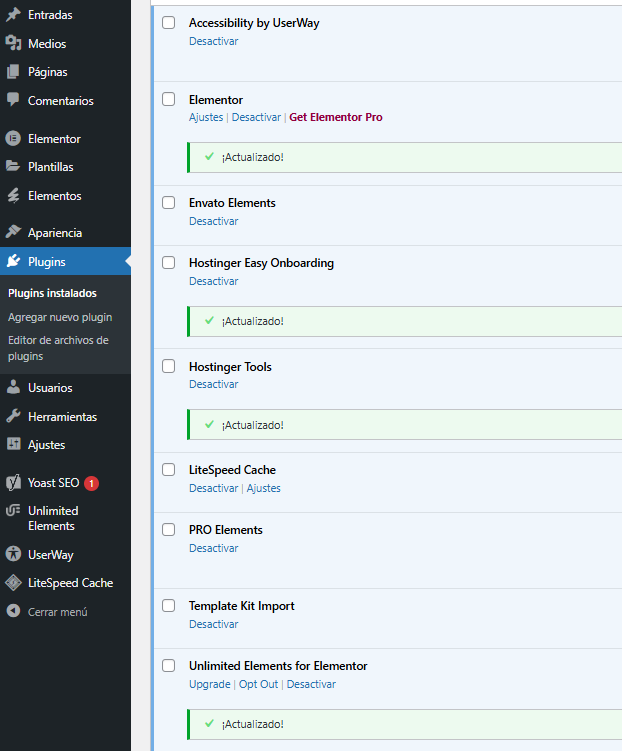Click the PRO Elements plugin title
The height and width of the screenshot is (751, 622).
point(226,530)
